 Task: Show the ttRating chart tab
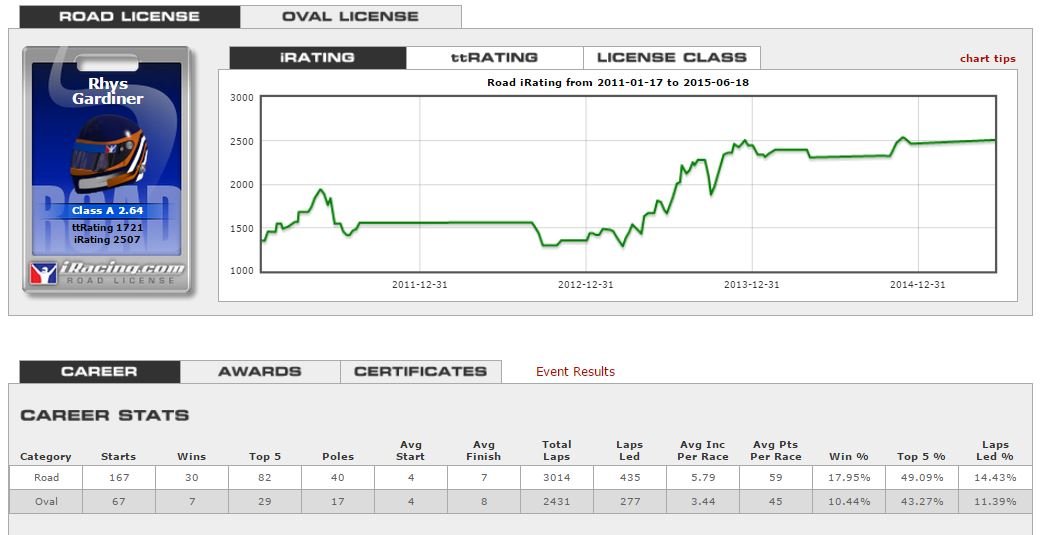[x=494, y=58]
